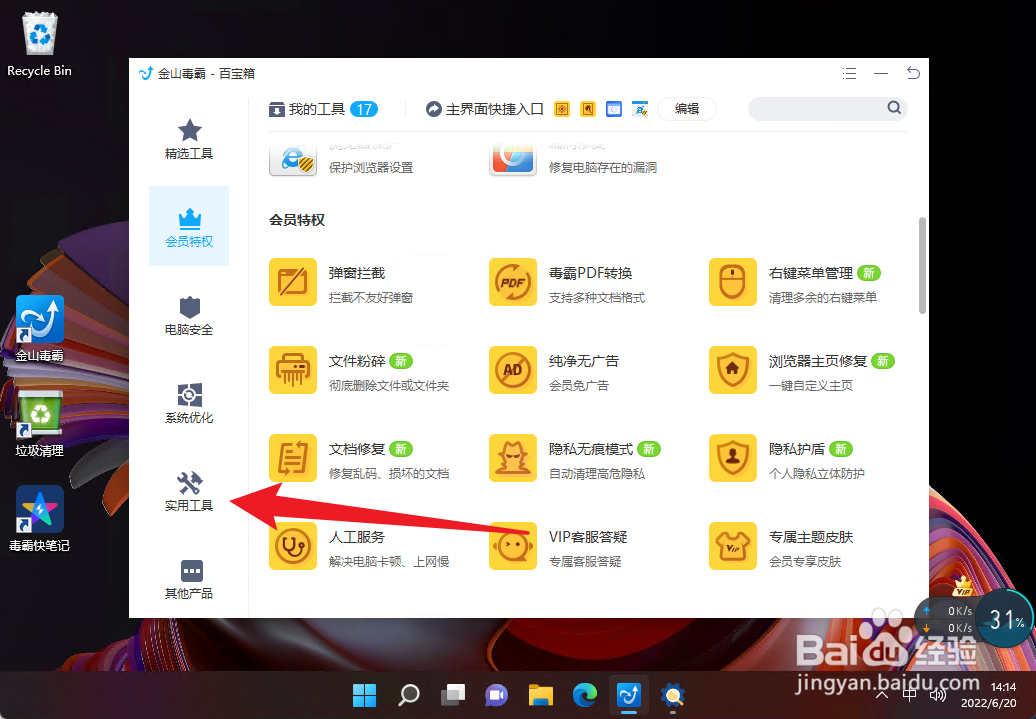
Task: Open the 纯净无广告 AD icon
Action: tap(513, 370)
